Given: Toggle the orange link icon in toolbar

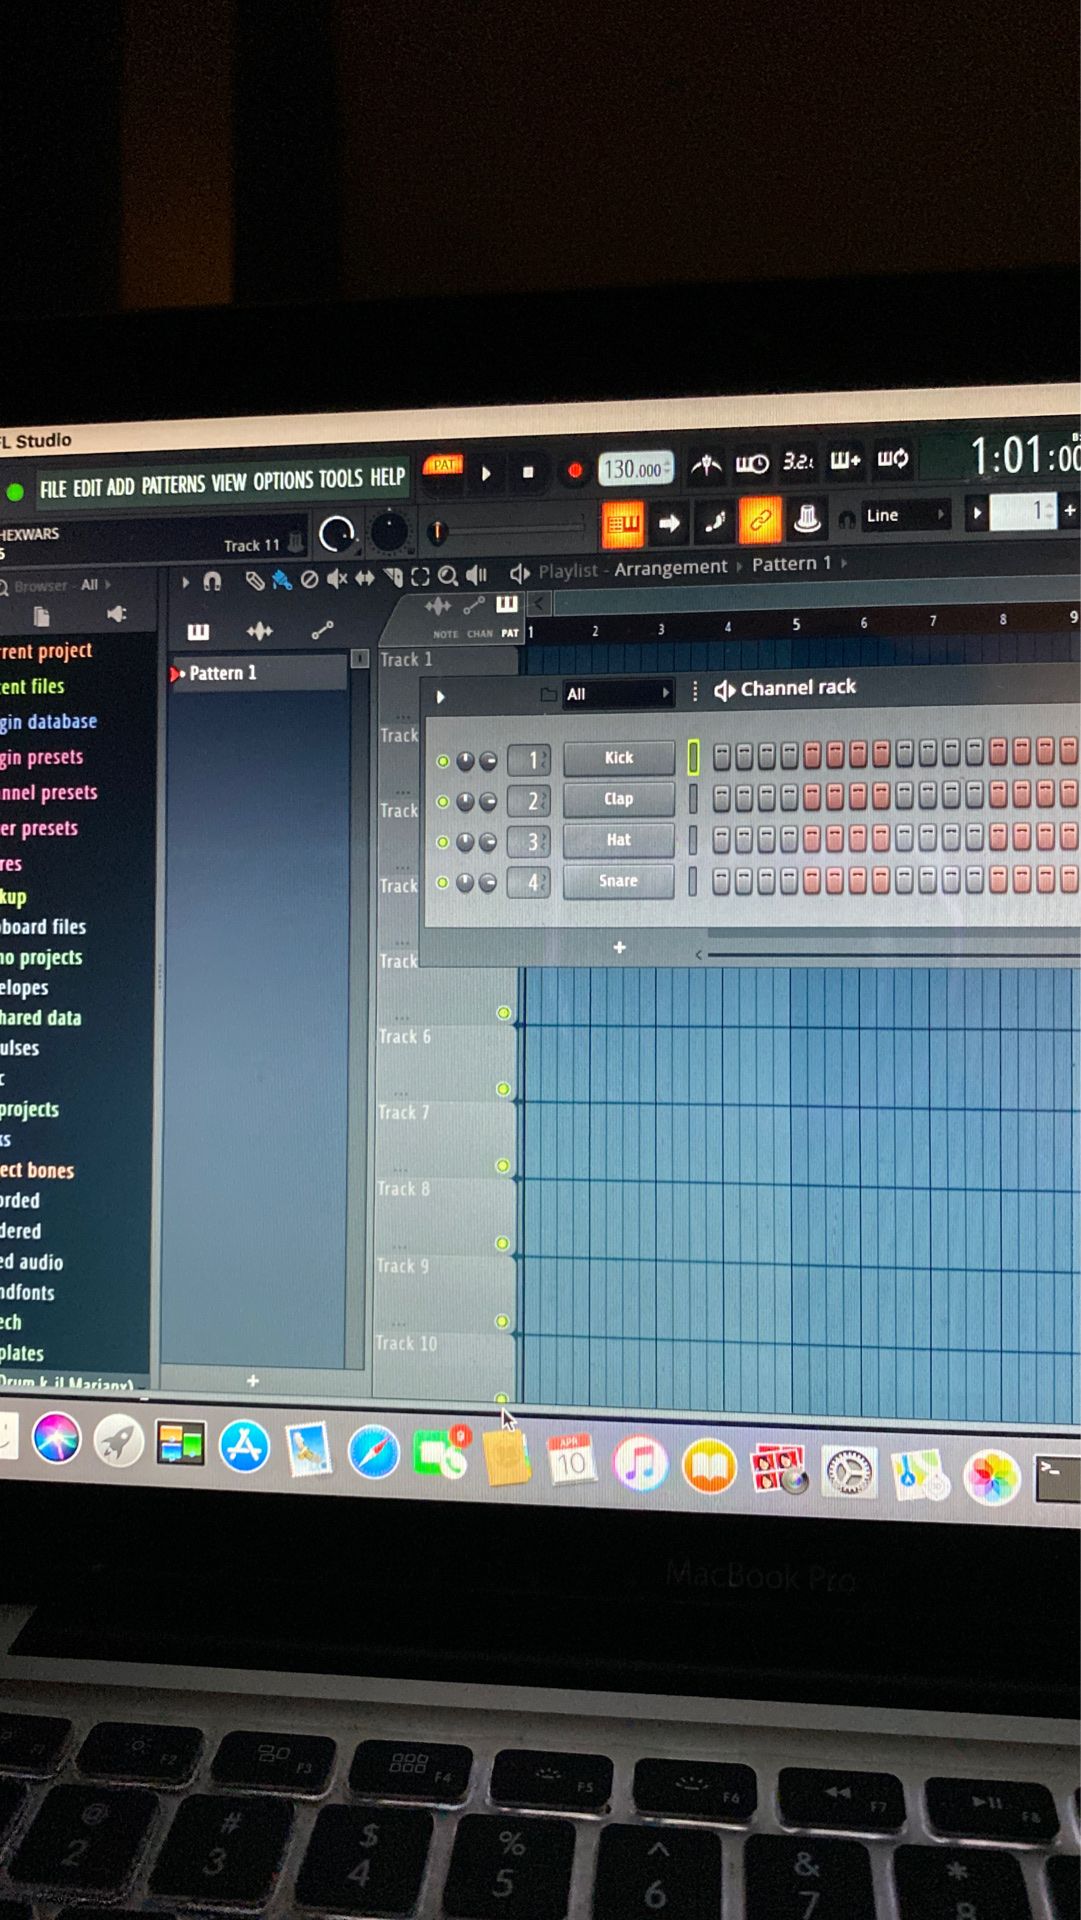Looking at the screenshot, I should [x=760, y=520].
